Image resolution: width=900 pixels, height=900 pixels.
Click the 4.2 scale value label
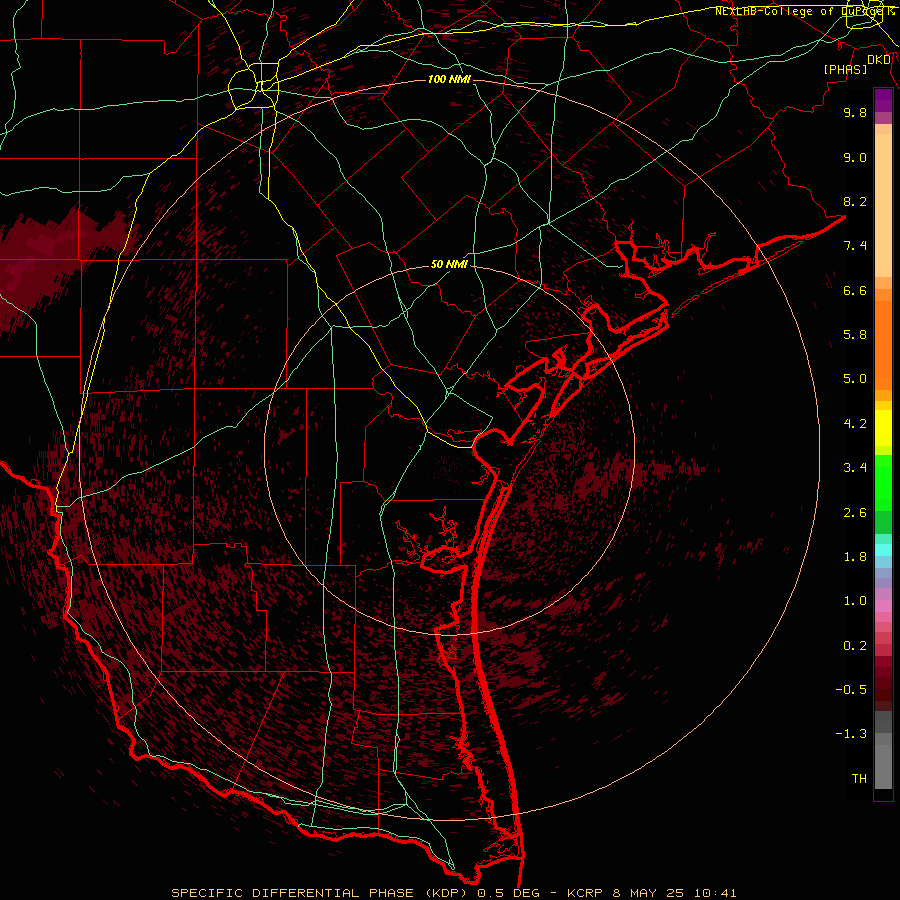coord(855,424)
